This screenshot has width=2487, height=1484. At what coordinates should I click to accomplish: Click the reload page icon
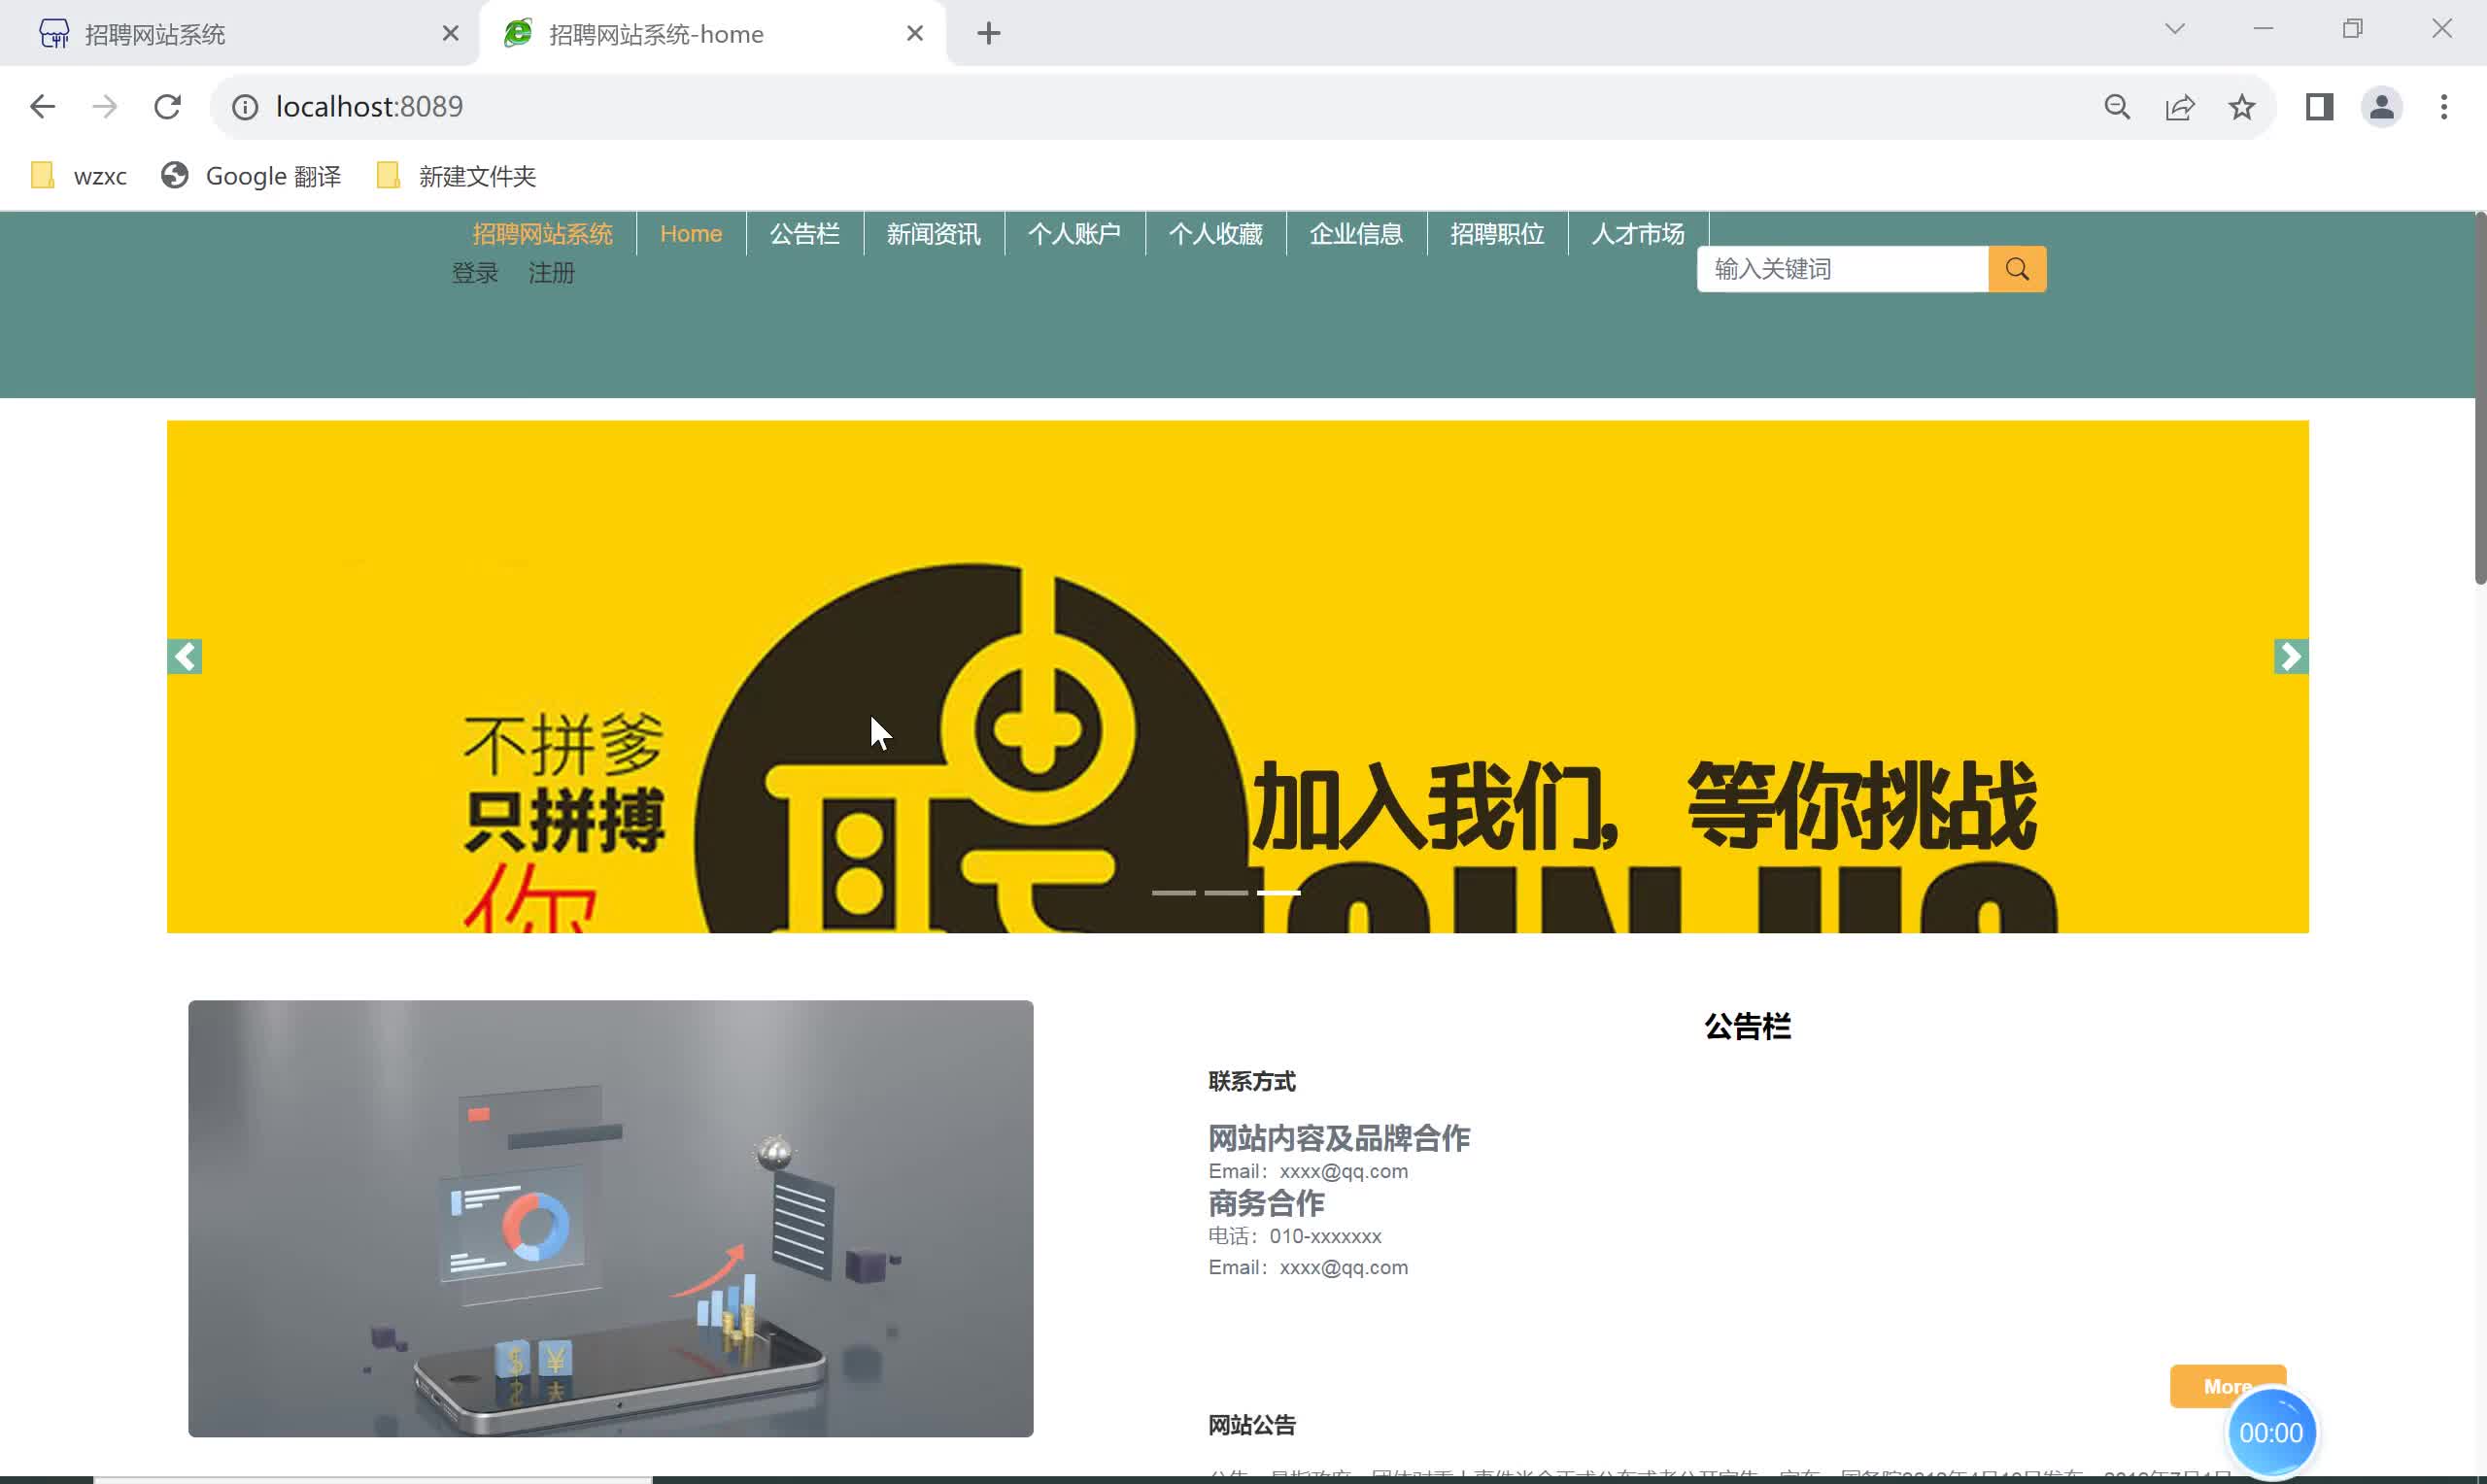pyautogui.click(x=167, y=106)
